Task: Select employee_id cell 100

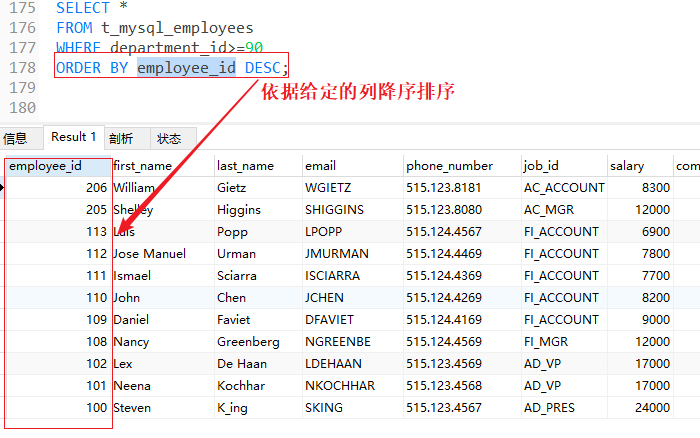Action: (x=58, y=408)
